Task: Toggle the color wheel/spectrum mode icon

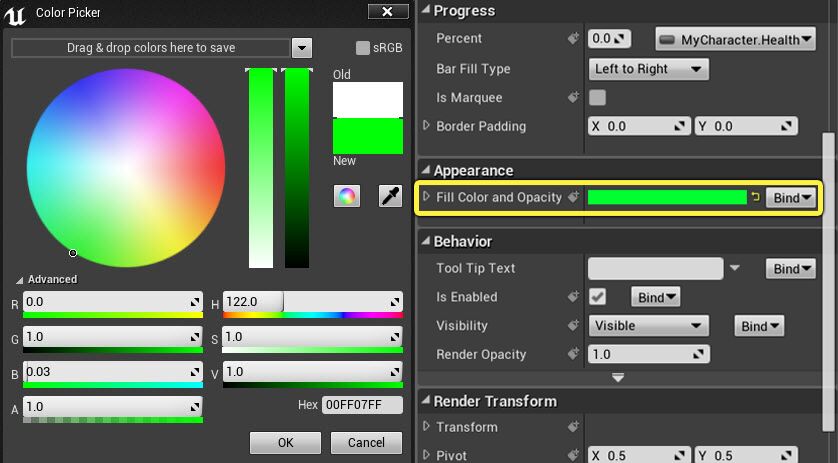Action: (346, 196)
